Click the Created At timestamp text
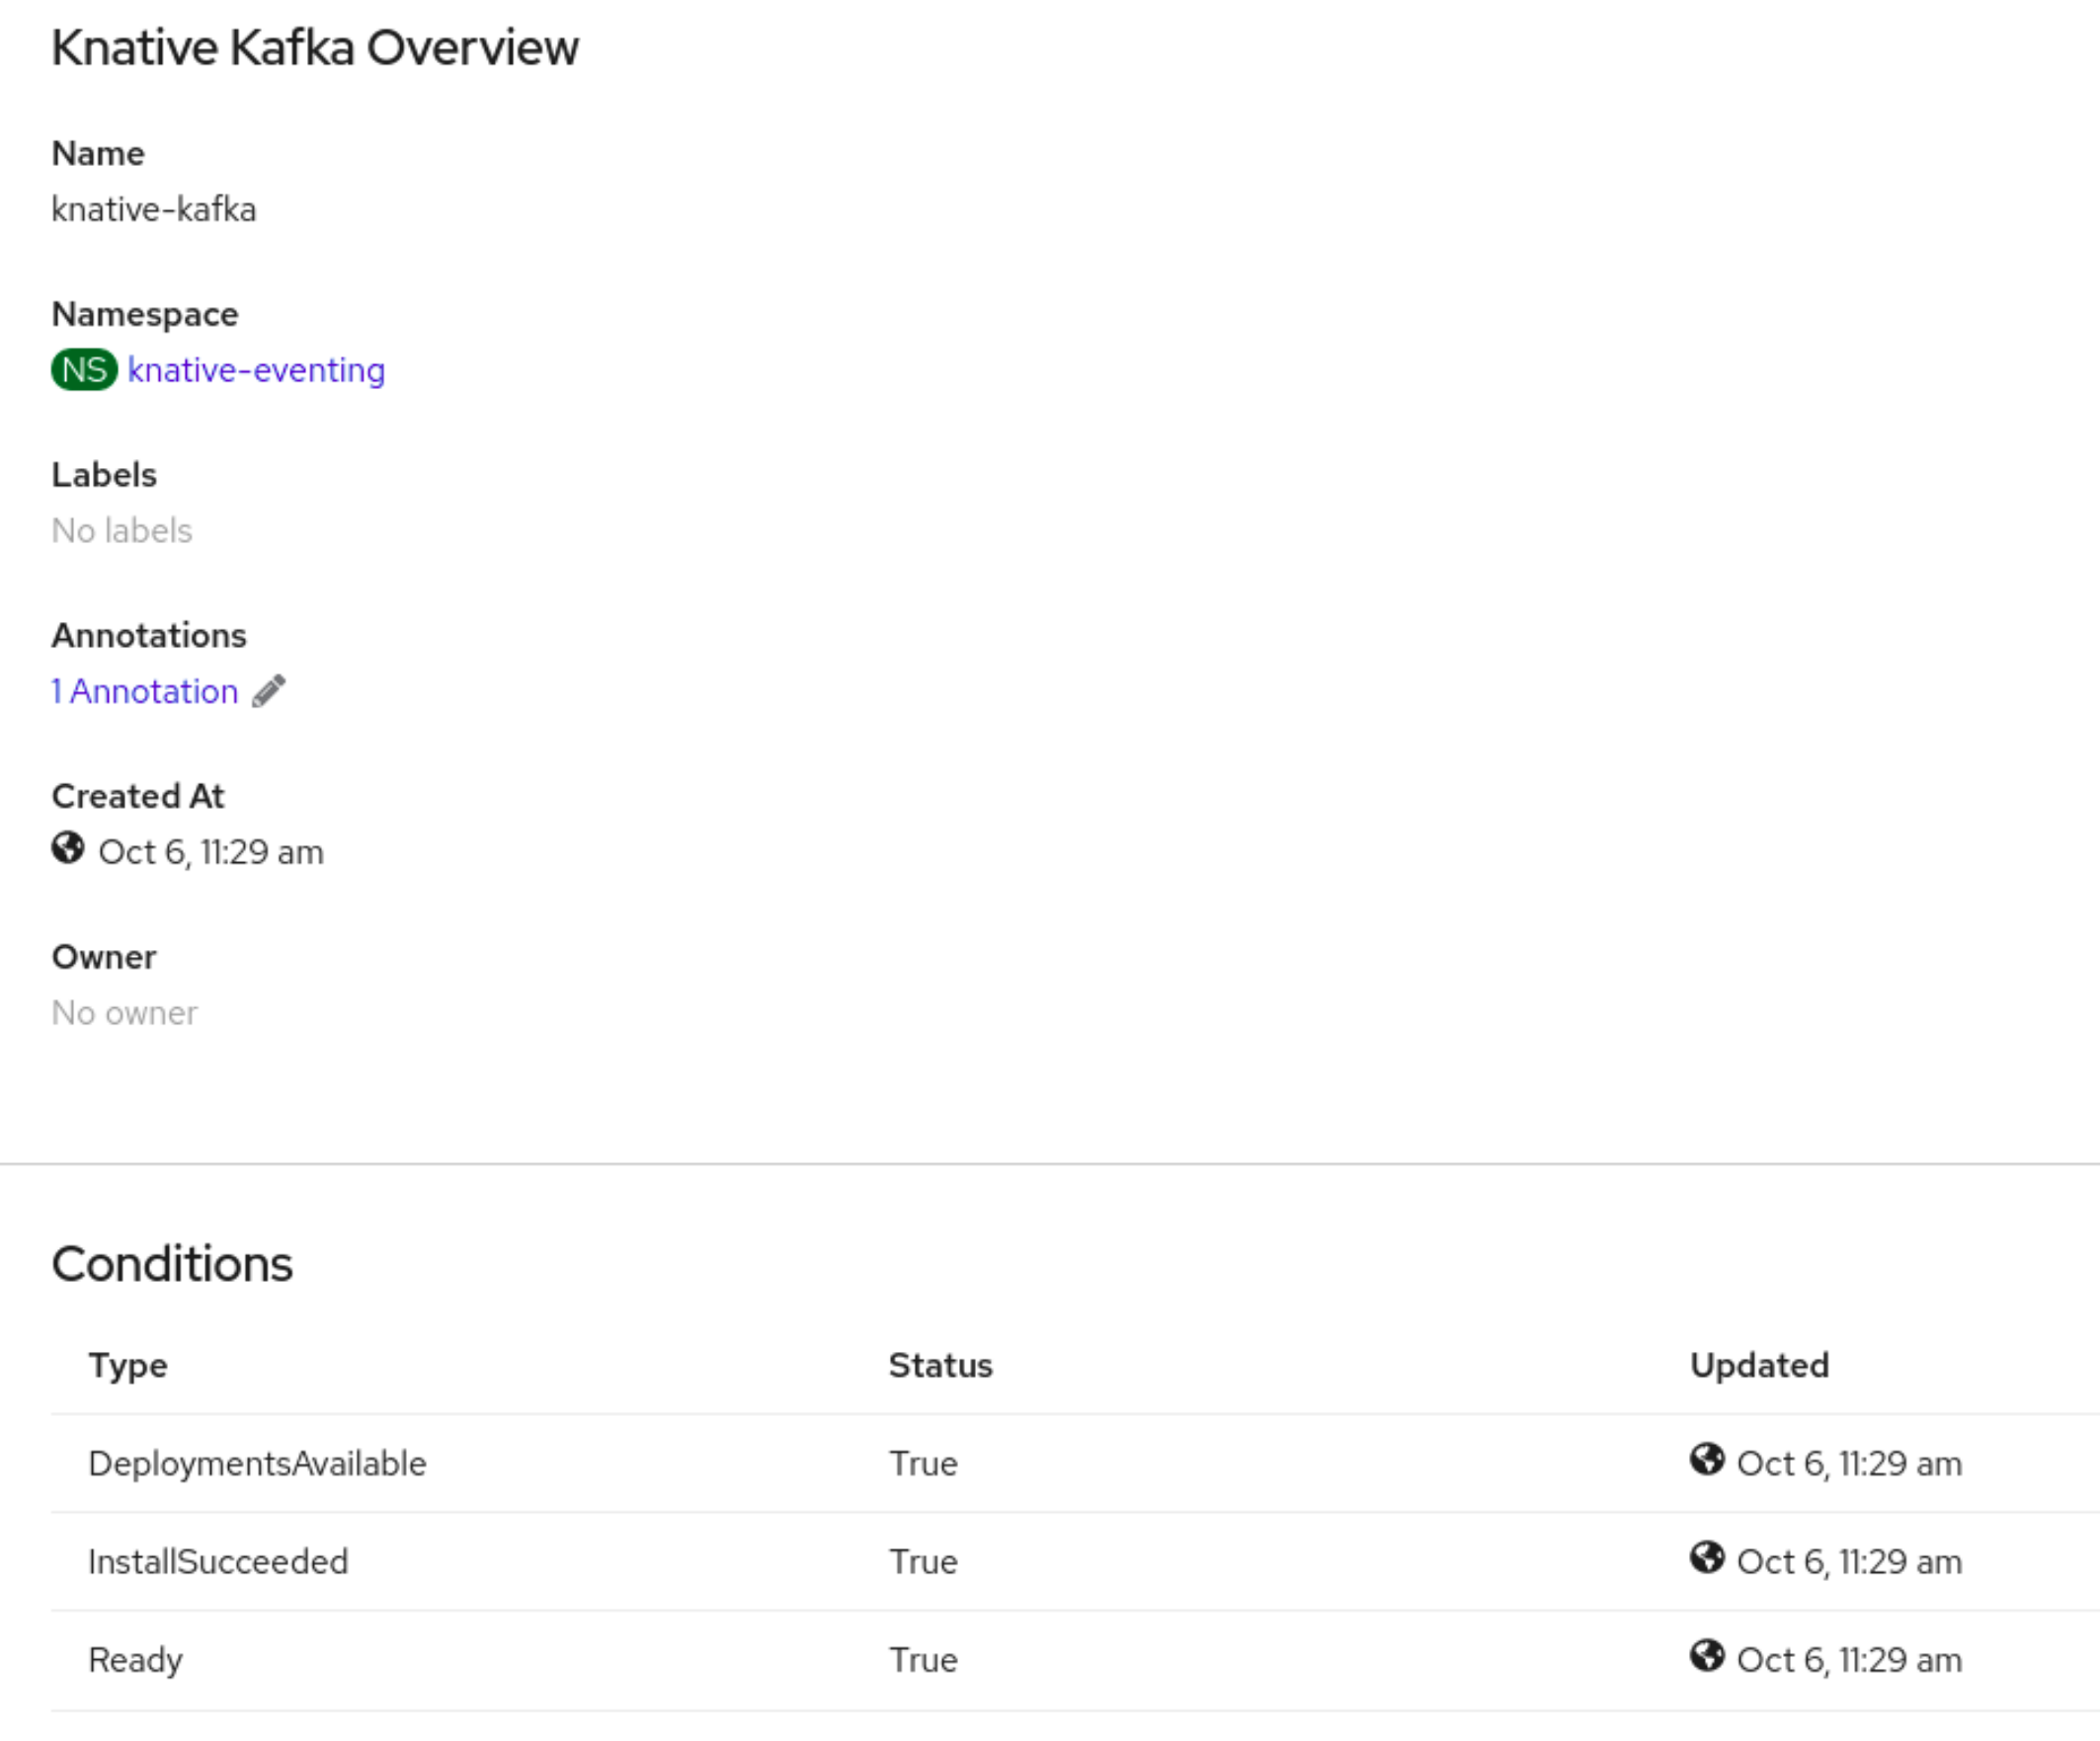Image resolution: width=2100 pixels, height=1741 pixels. (x=211, y=852)
